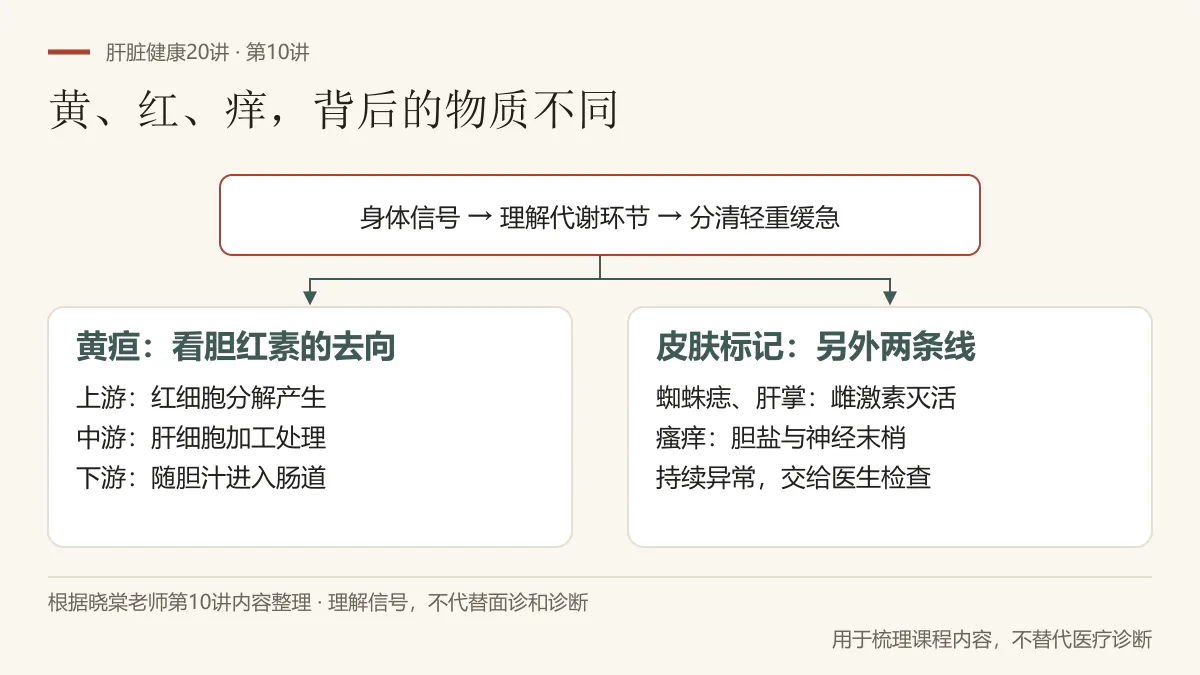Screen dimensions: 1200x675
Task: Click the line "持续异常，交给医生检查"
Action: pyautogui.click(x=794, y=478)
